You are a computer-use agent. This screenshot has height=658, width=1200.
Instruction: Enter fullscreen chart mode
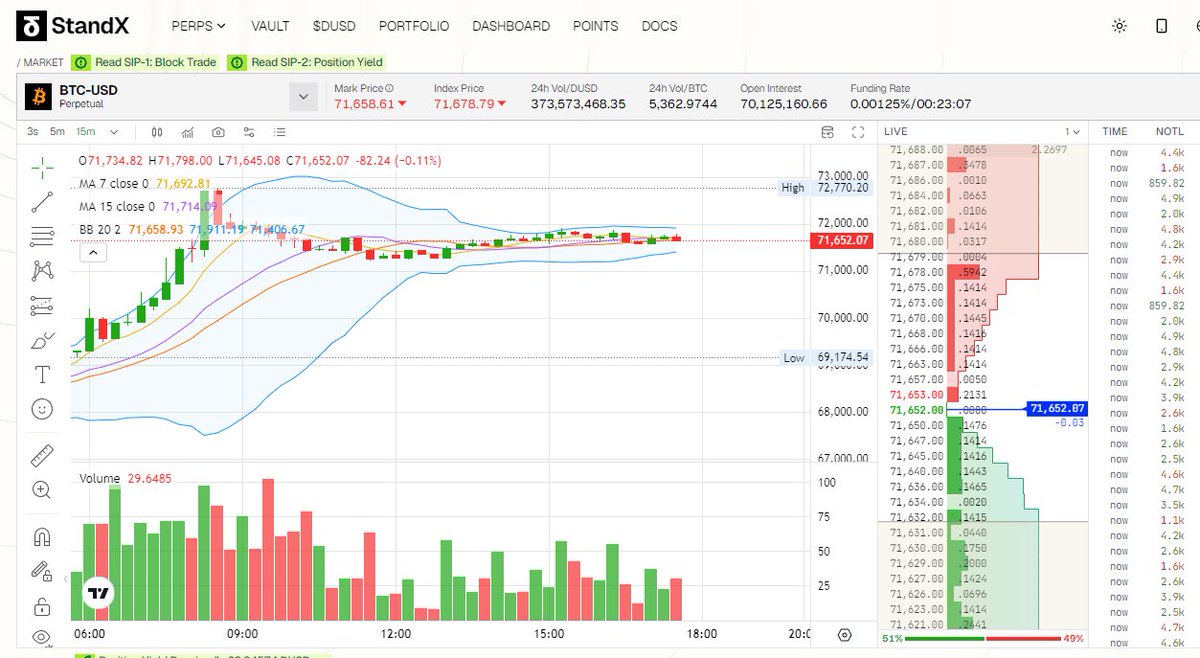pyautogui.click(x=857, y=132)
